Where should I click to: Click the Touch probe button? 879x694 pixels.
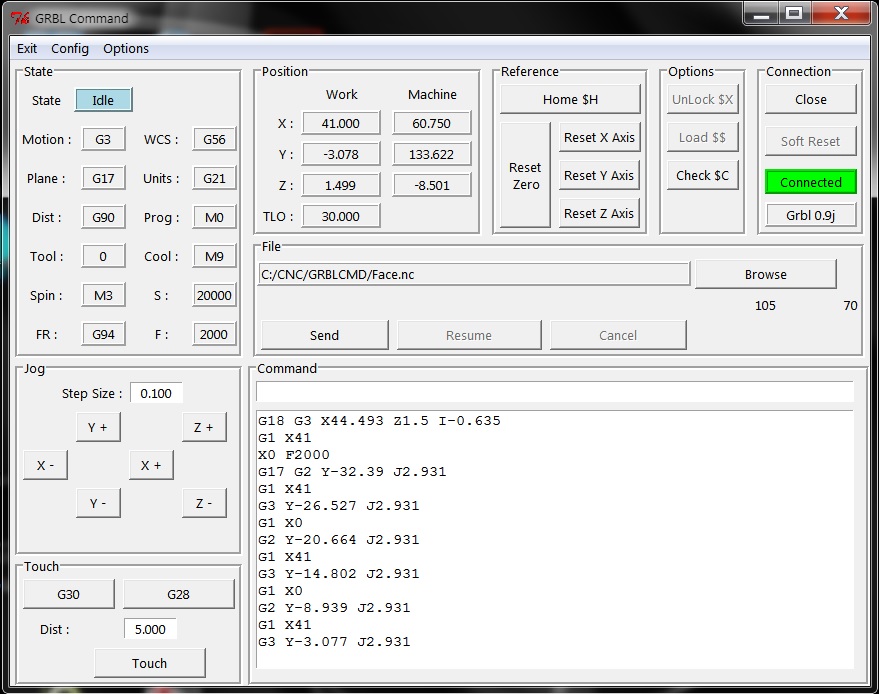click(x=150, y=664)
